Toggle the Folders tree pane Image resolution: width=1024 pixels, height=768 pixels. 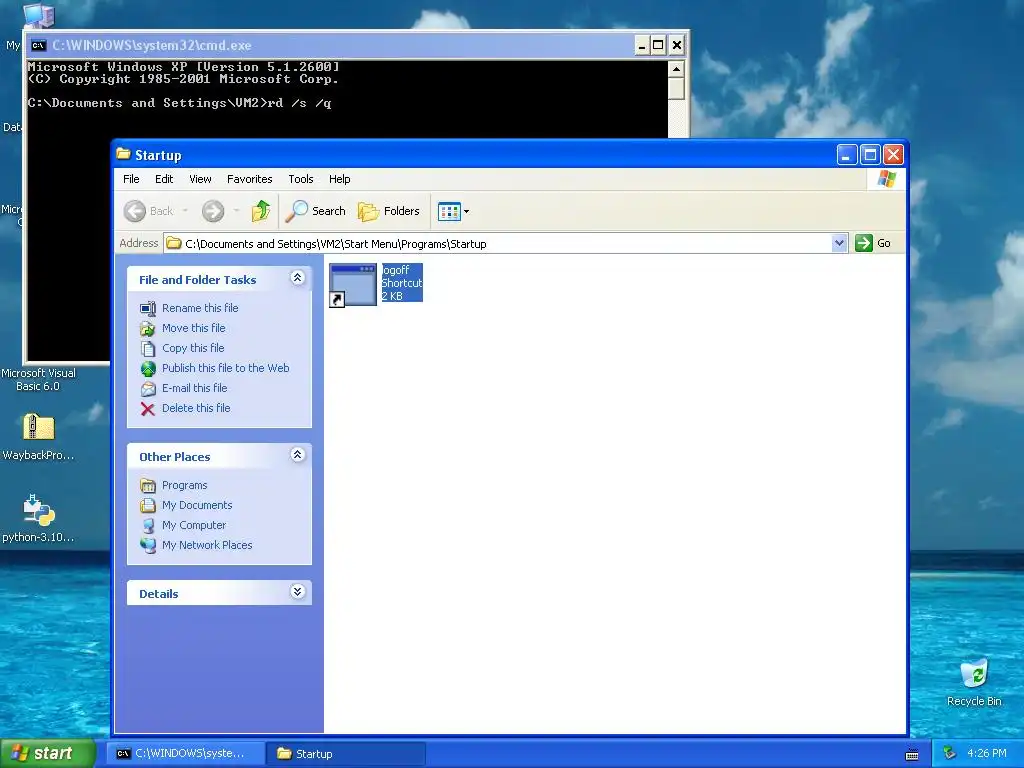[x=389, y=211]
